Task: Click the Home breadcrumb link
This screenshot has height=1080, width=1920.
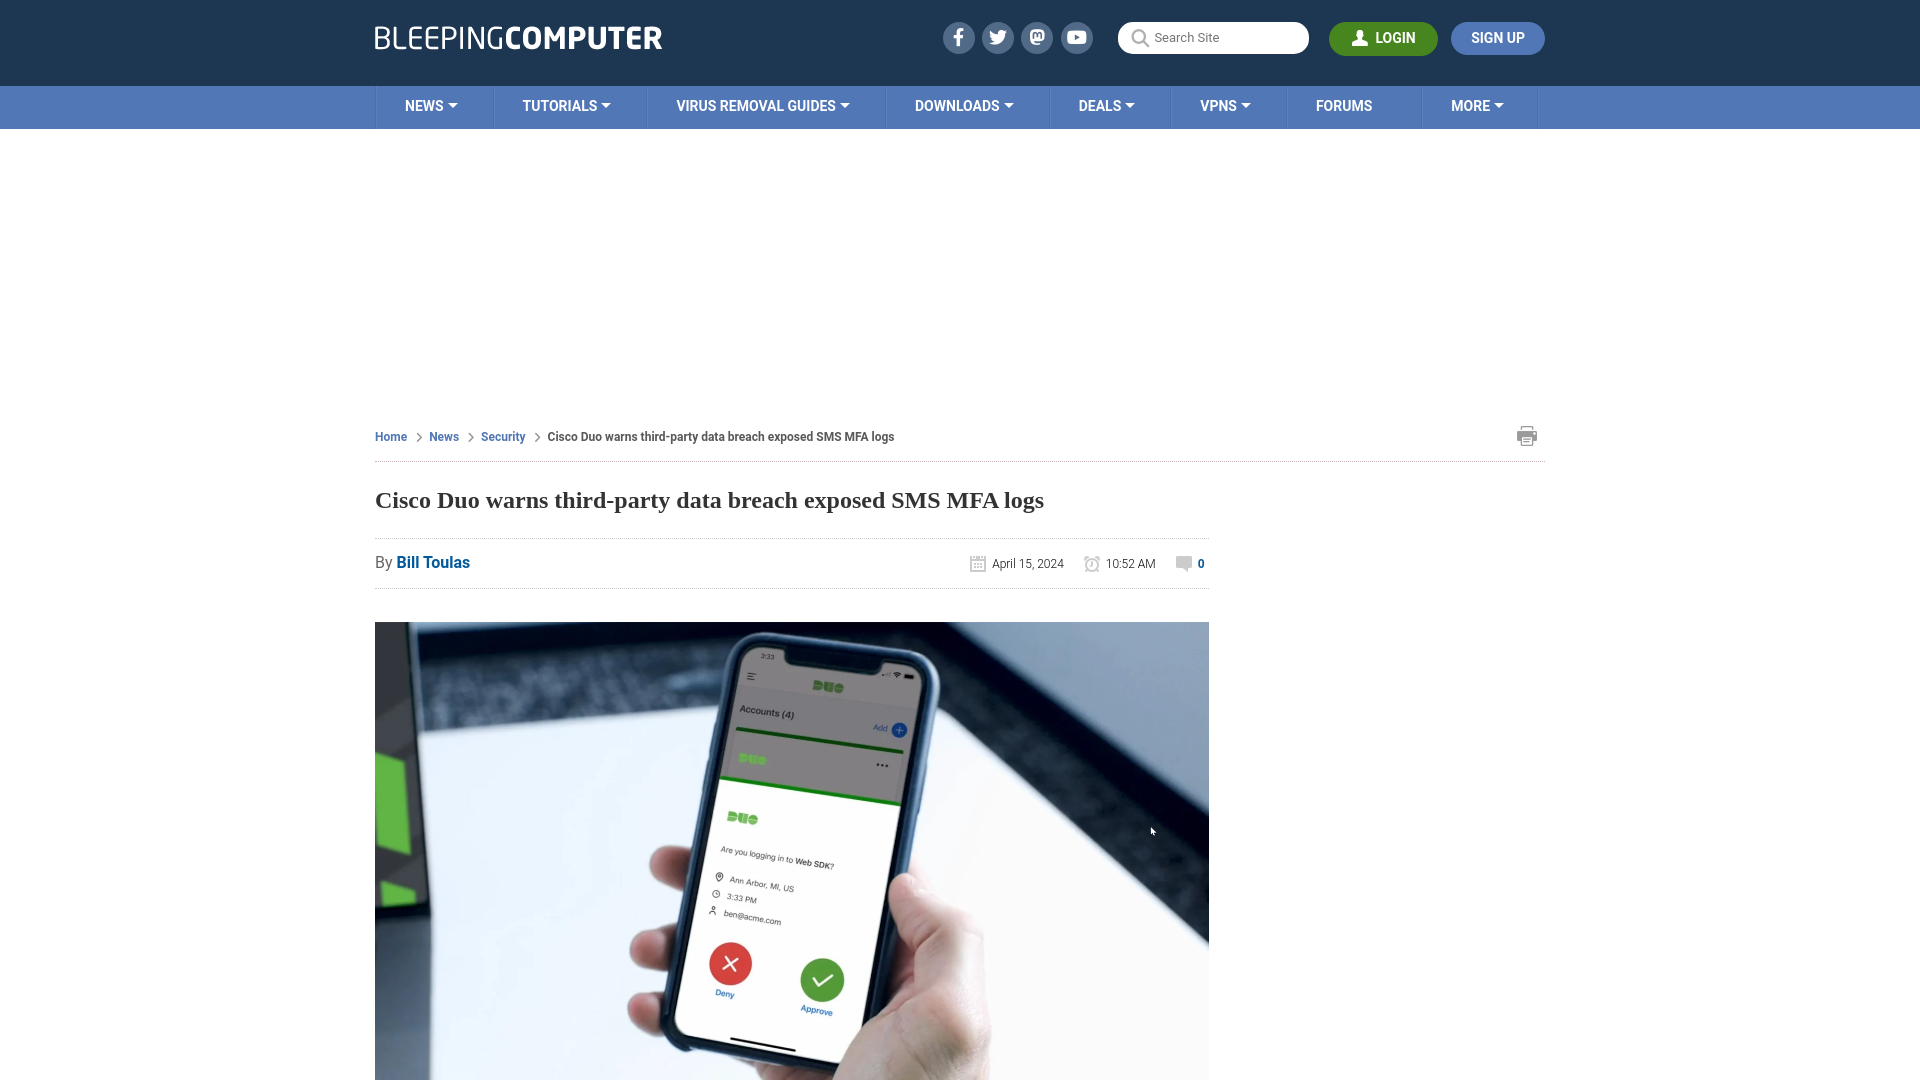Action: coord(392,436)
